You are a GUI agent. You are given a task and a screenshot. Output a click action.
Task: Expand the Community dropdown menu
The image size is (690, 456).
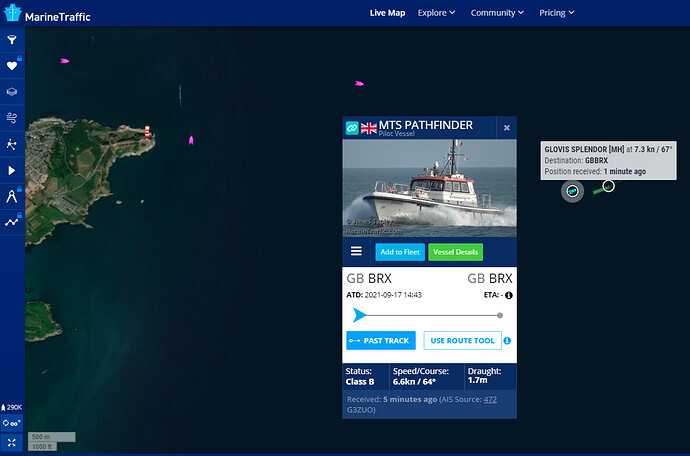(x=497, y=13)
